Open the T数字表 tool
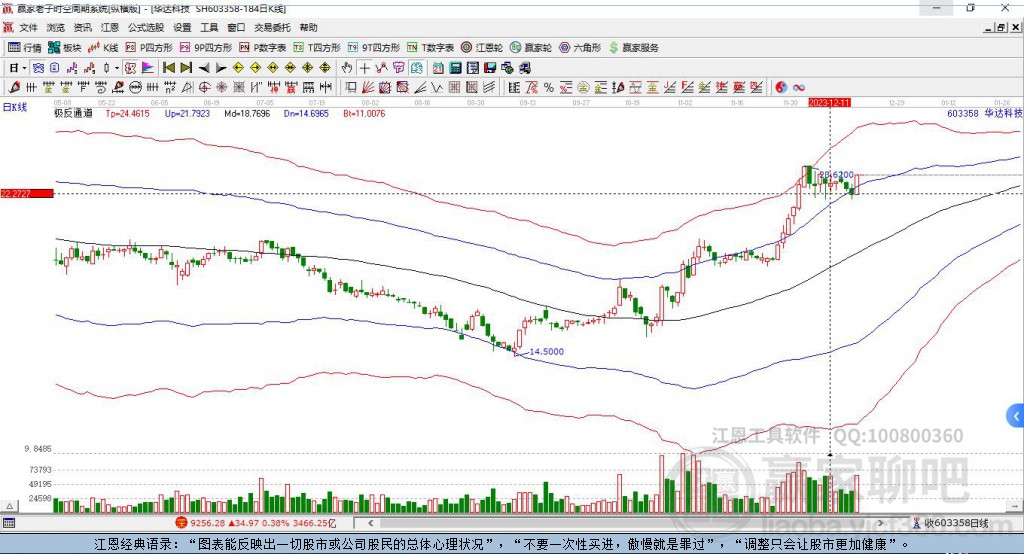 pos(430,48)
